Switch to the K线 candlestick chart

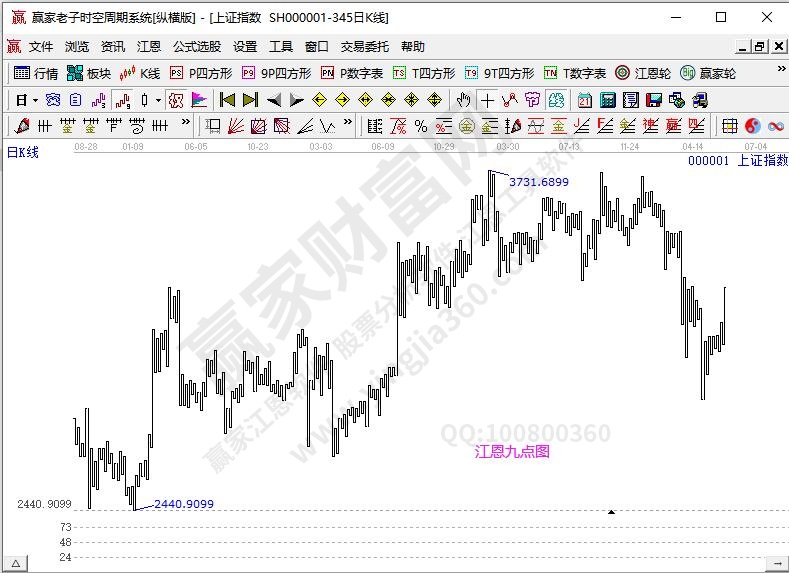point(140,73)
